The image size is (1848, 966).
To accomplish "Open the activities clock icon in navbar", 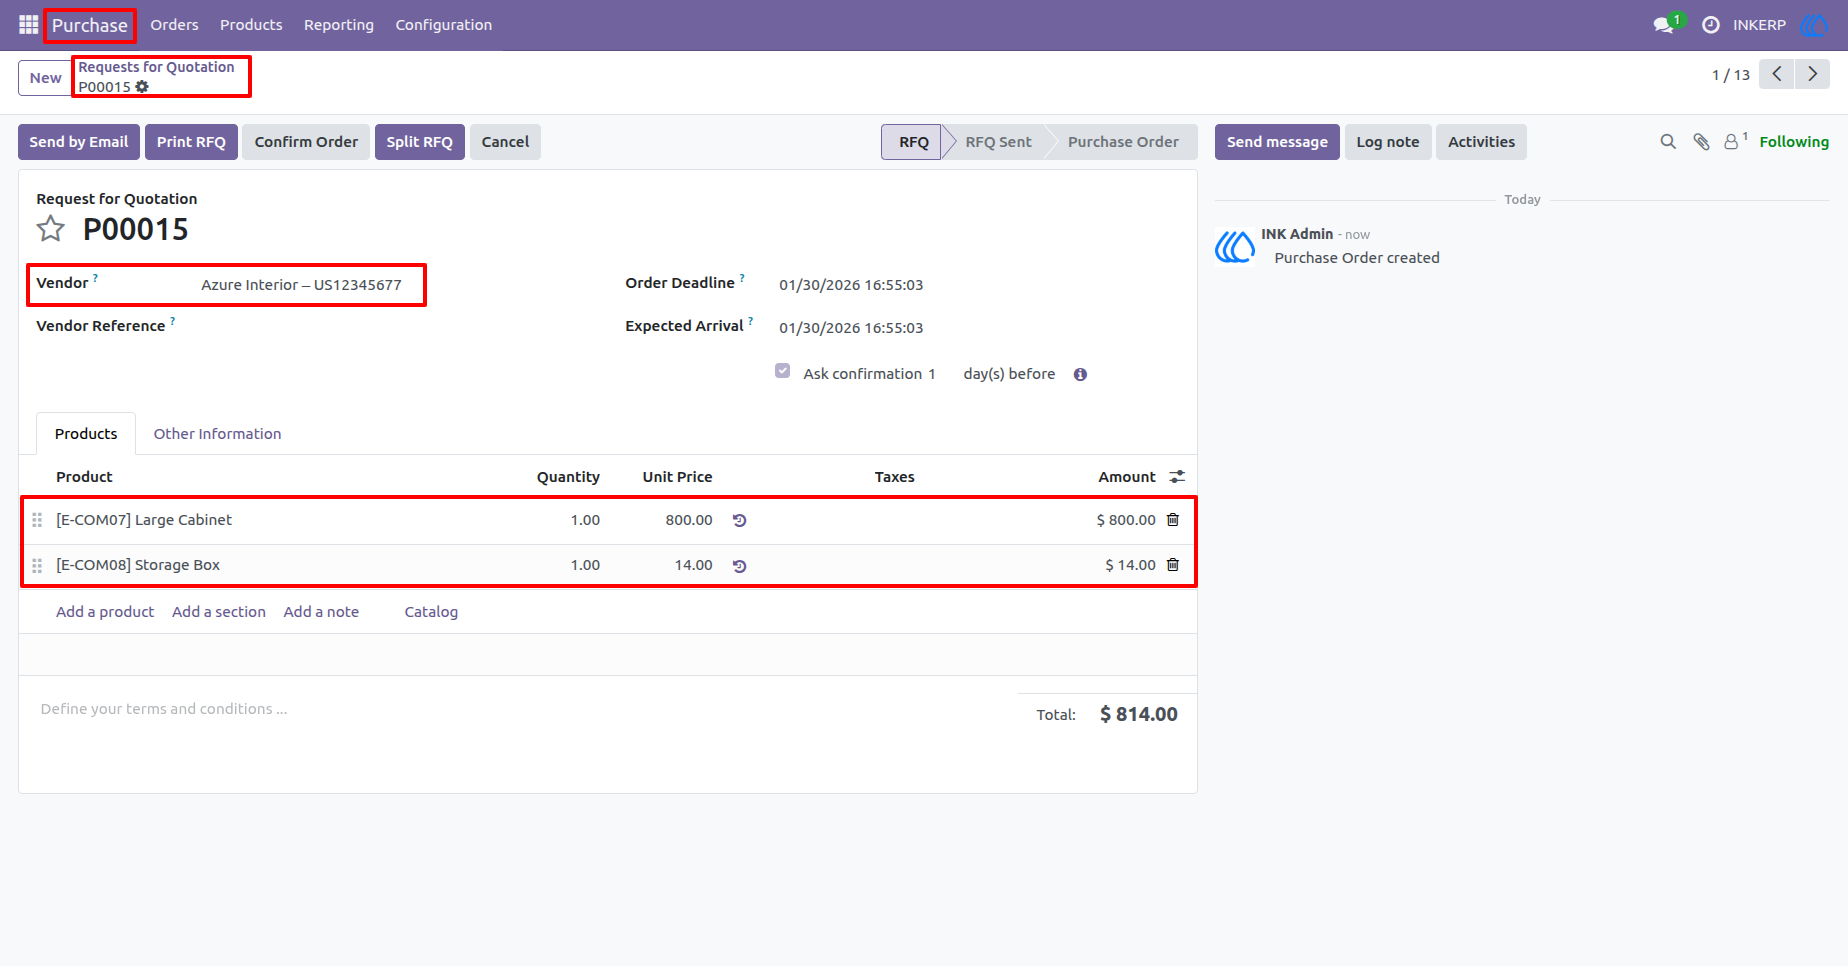I will (x=1711, y=24).
